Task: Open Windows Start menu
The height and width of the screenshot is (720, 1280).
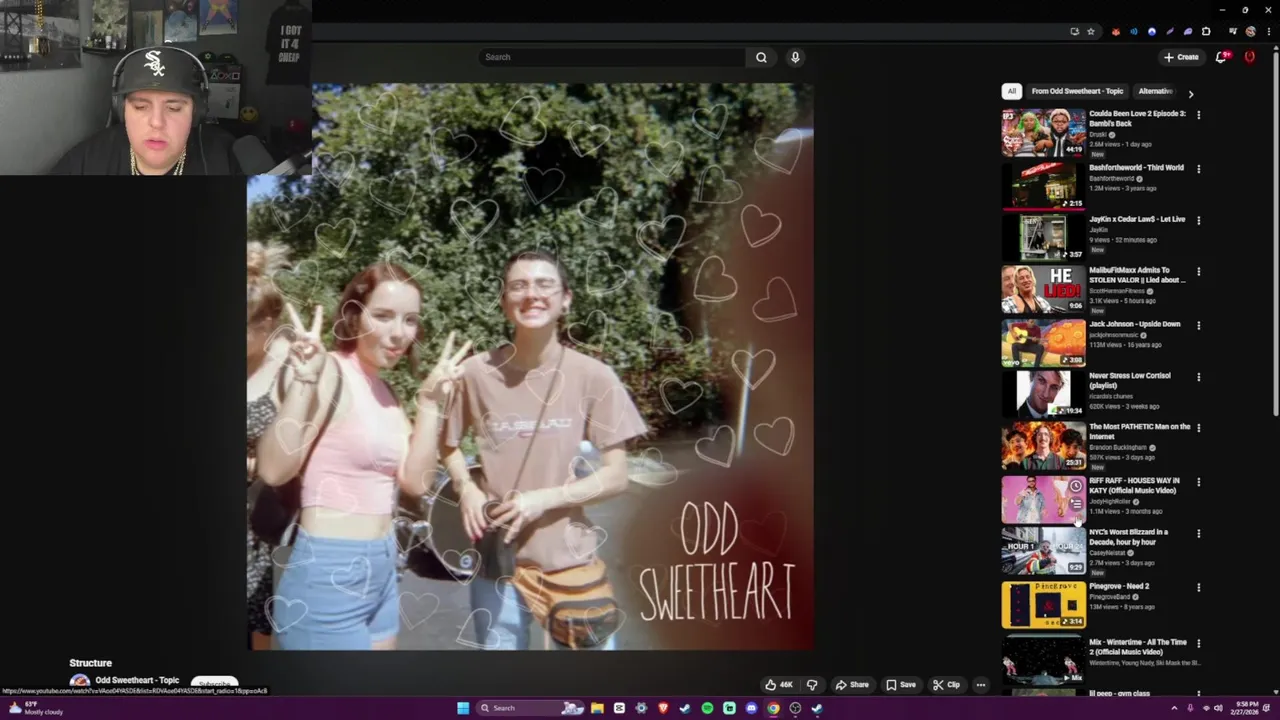Action: 463,708
